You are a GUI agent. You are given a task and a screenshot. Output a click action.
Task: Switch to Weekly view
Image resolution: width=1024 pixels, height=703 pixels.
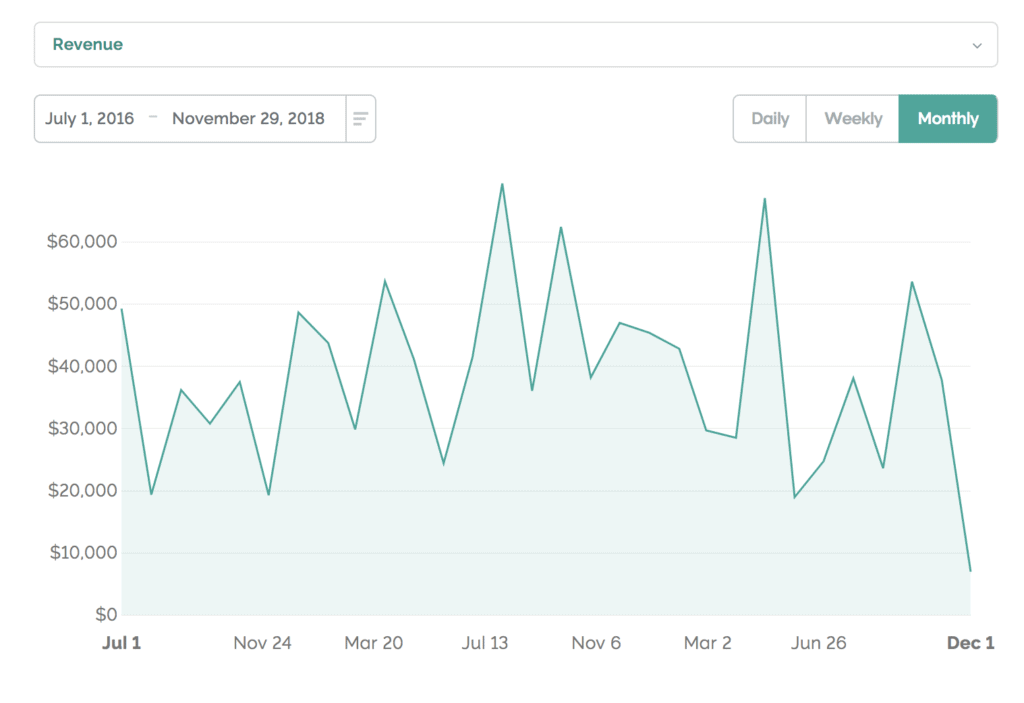pyautogui.click(x=852, y=118)
